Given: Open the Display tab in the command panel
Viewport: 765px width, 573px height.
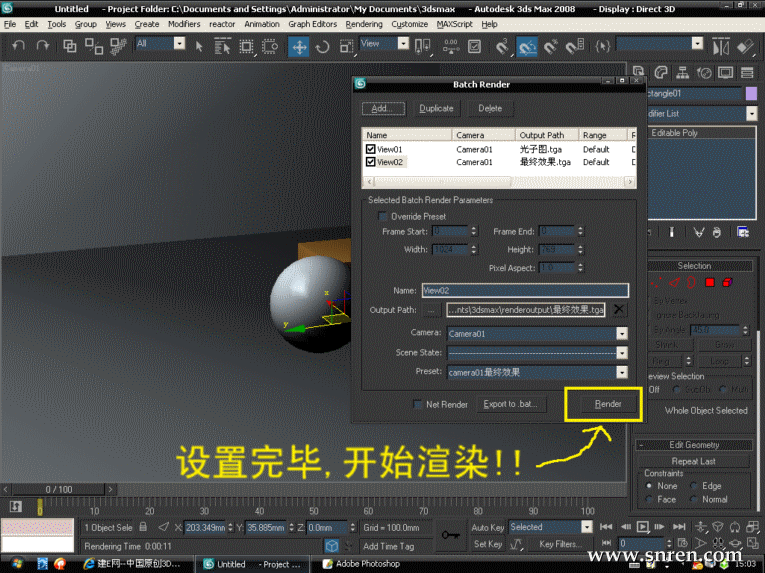Looking at the screenshot, I should (x=725, y=74).
